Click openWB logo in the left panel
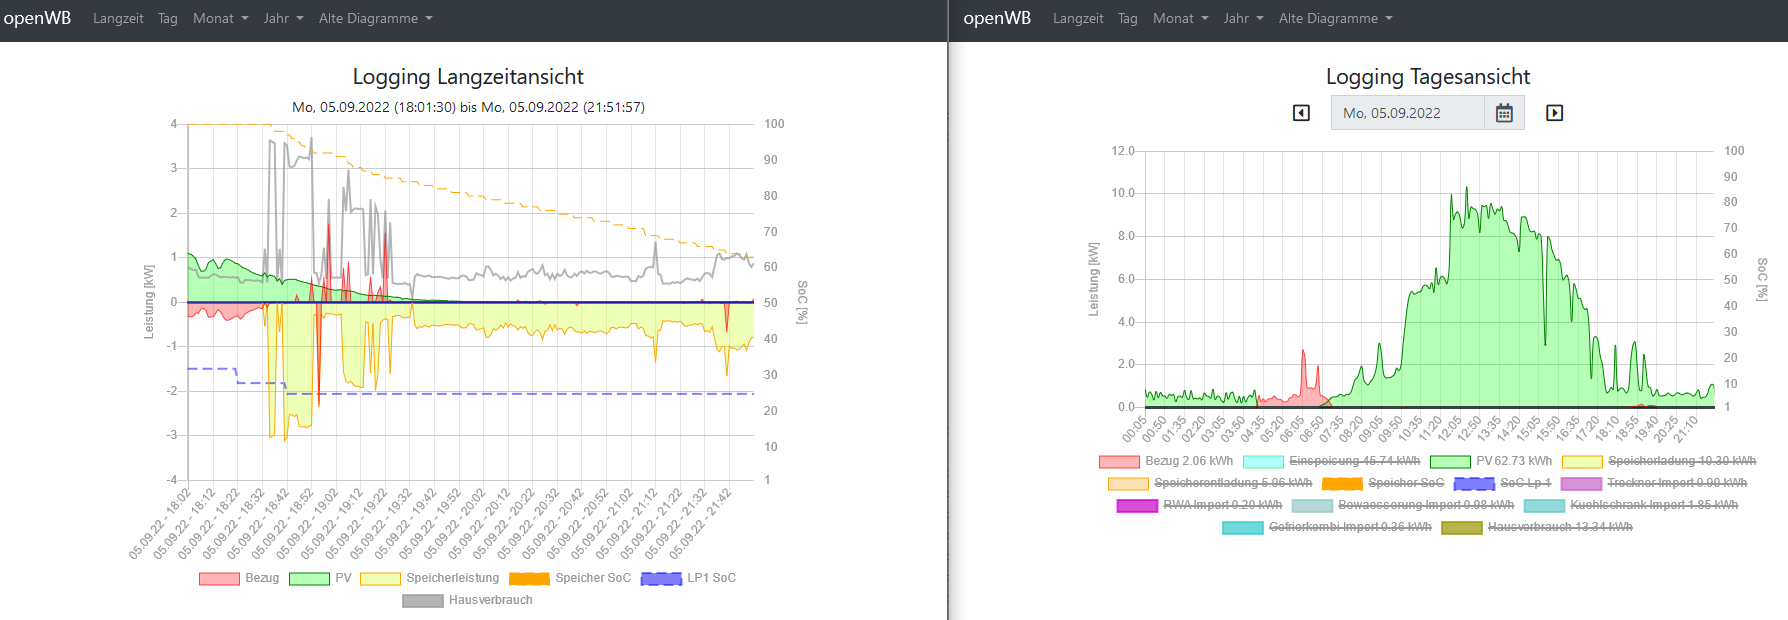The width and height of the screenshot is (1788, 620). point(37,18)
